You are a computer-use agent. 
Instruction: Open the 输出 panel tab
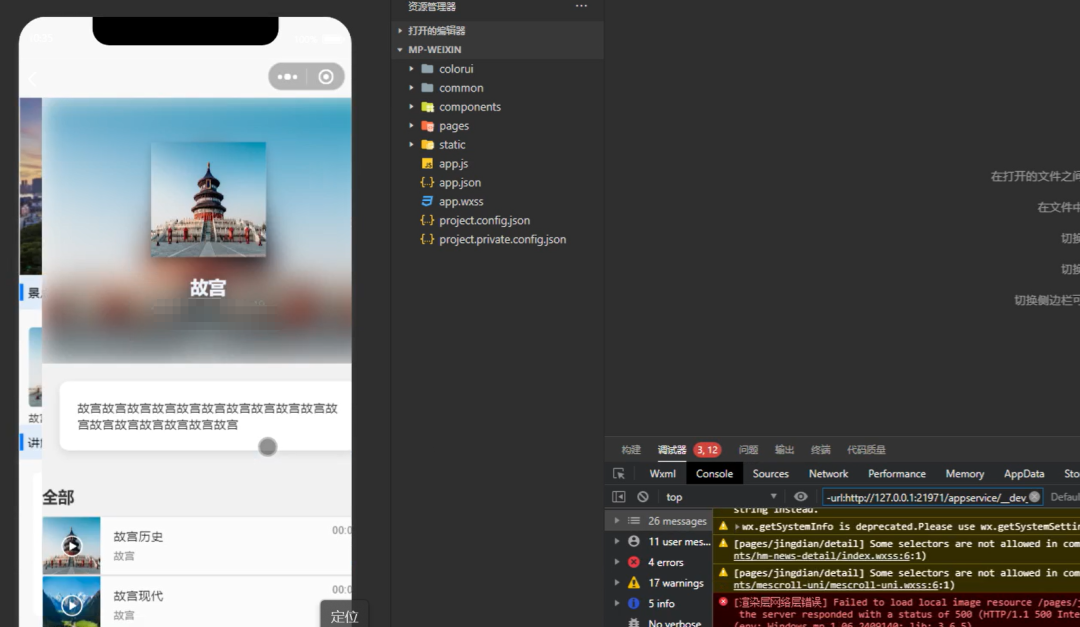[x=785, y=450]
